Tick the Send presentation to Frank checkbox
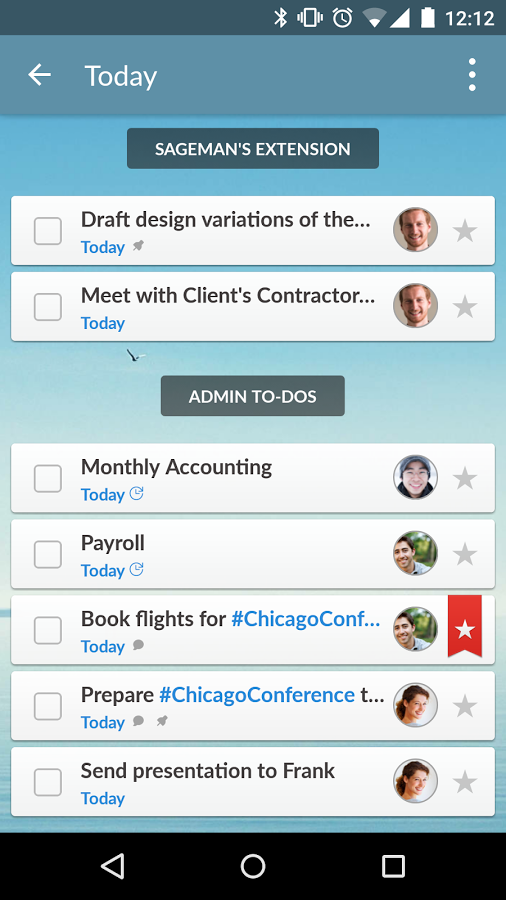The image size is (506, 900). [48, 782]
